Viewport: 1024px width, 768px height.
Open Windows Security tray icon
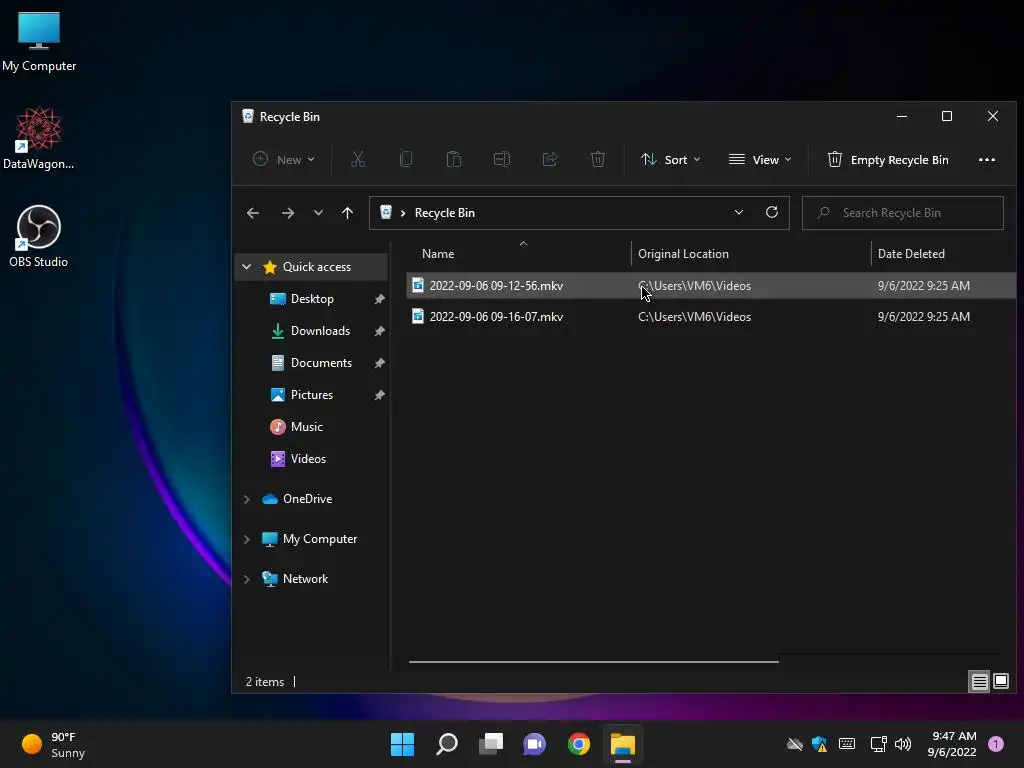click(820, 744)
